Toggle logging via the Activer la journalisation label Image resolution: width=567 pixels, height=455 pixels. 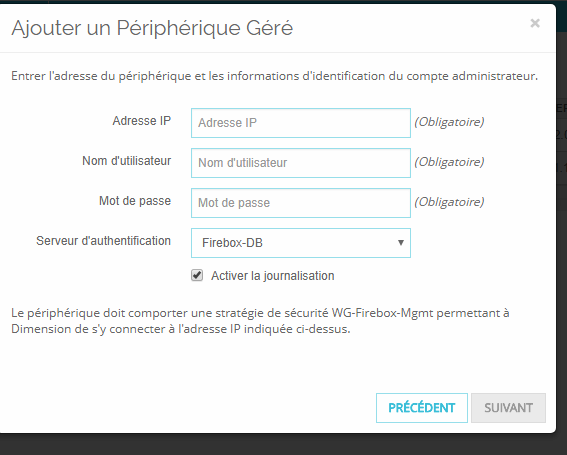273,276
